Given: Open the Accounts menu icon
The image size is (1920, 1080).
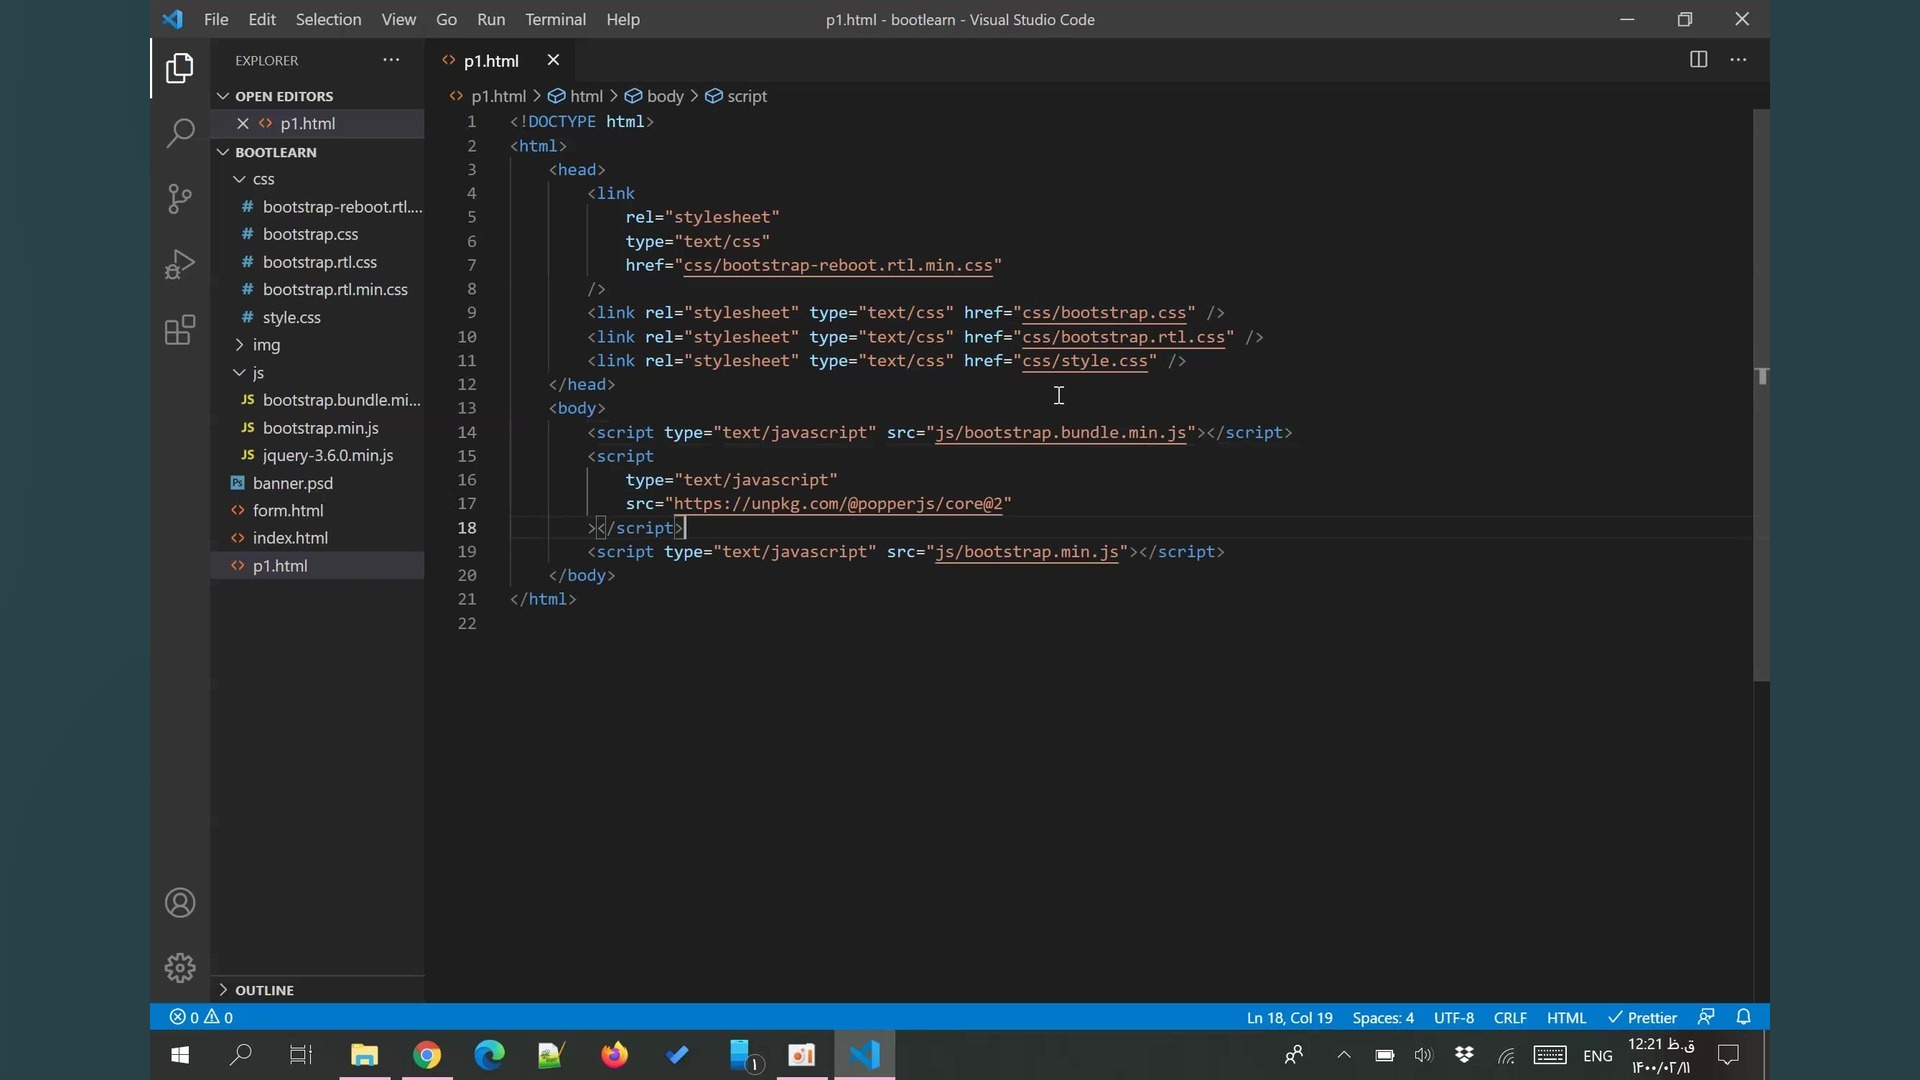Looking at the screenshot, I should pos(180,903).
